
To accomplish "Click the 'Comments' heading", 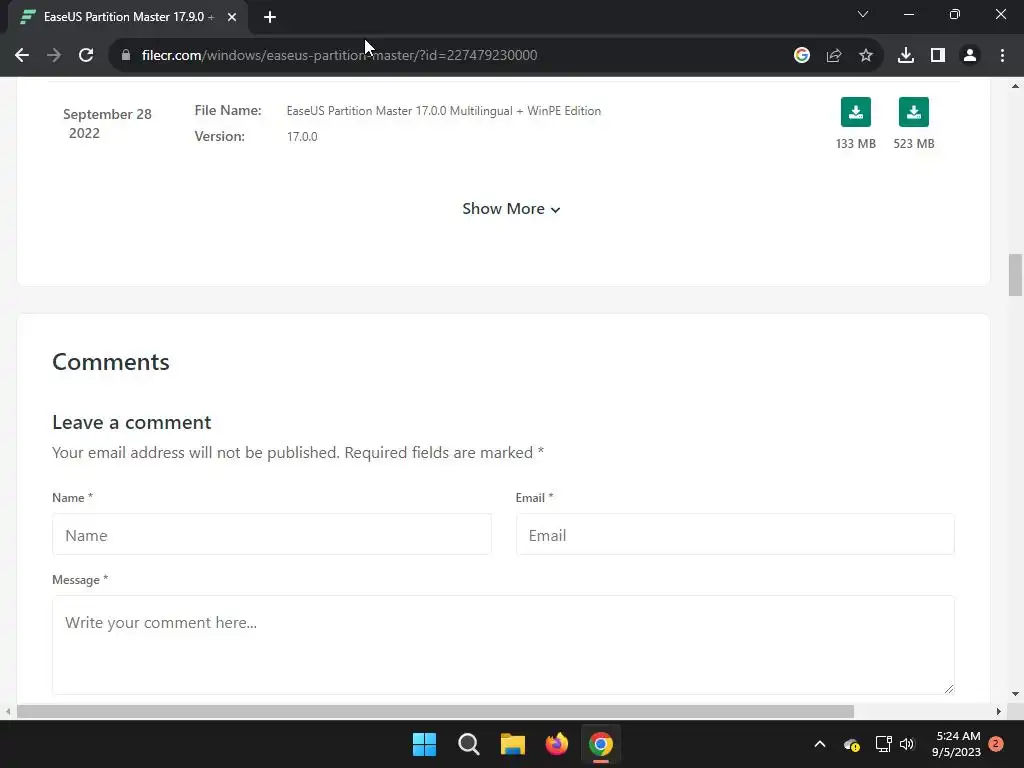I will coord(111,362).
